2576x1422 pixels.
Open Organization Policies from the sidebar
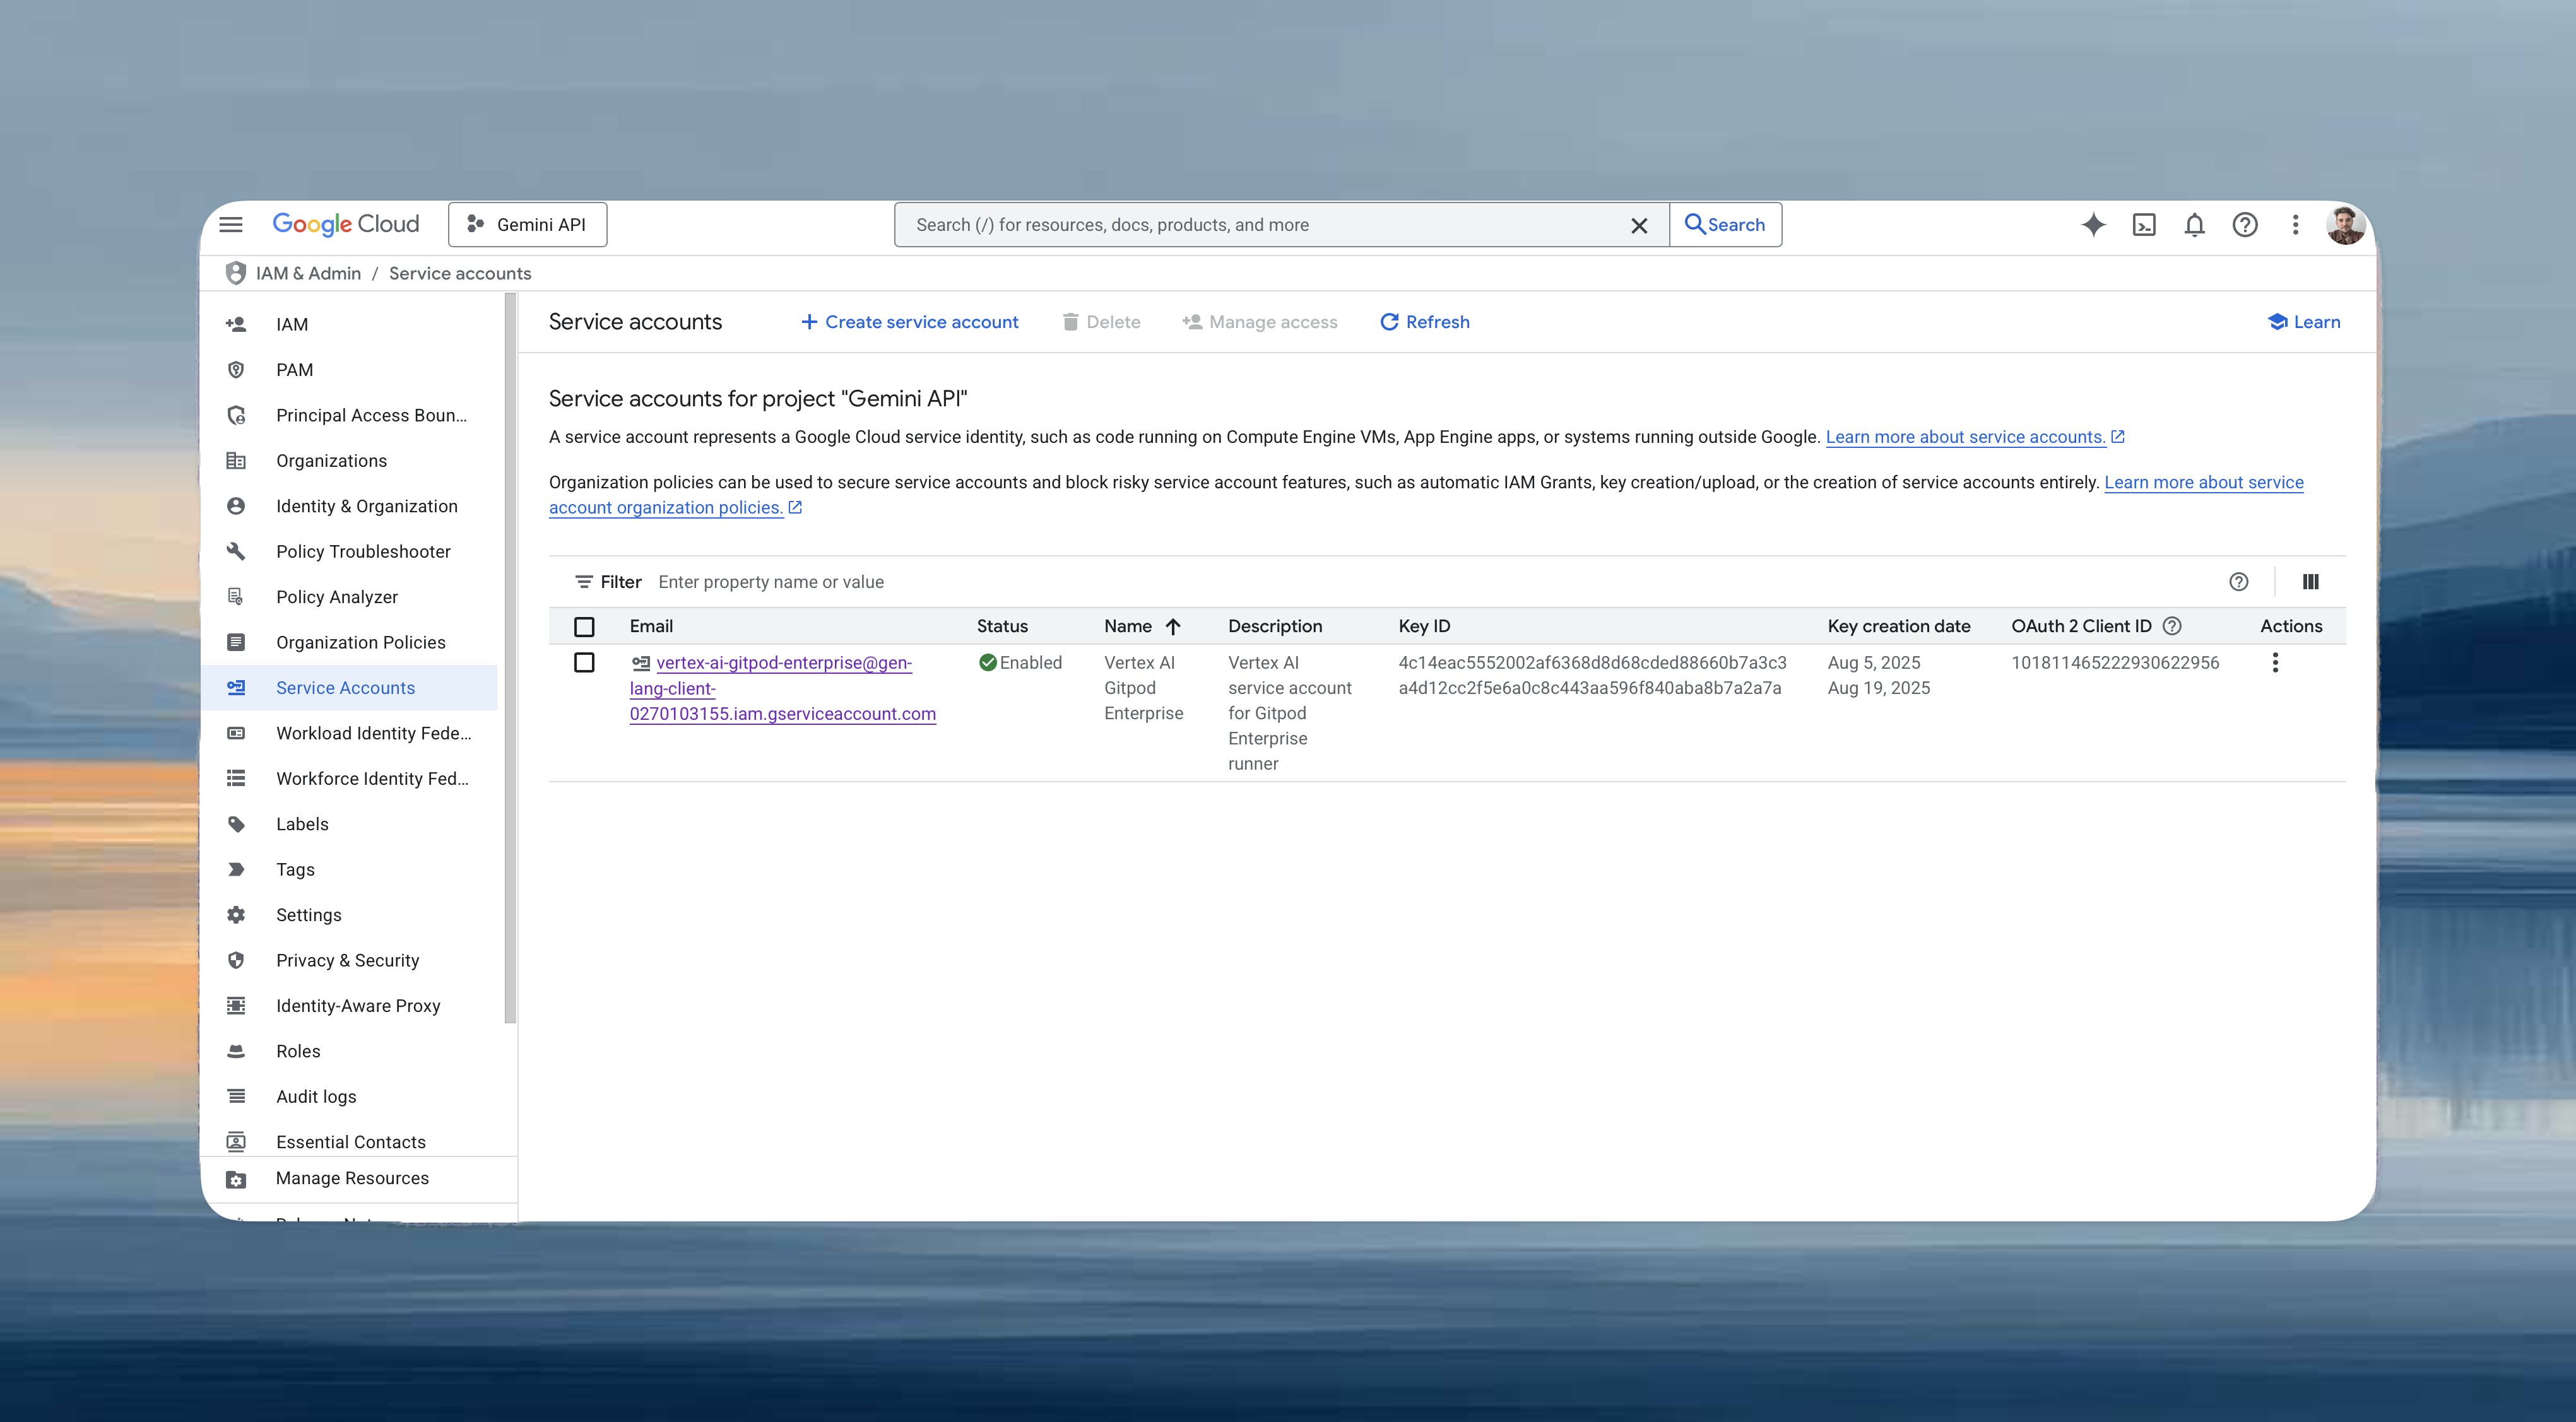(361, 642)
